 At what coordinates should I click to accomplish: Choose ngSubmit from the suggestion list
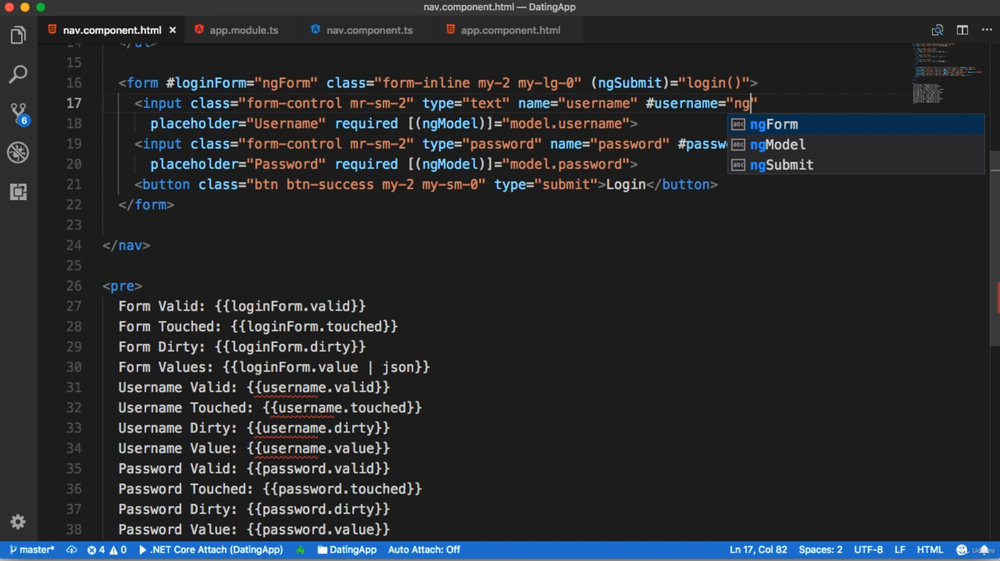click(x=856, y=165)
